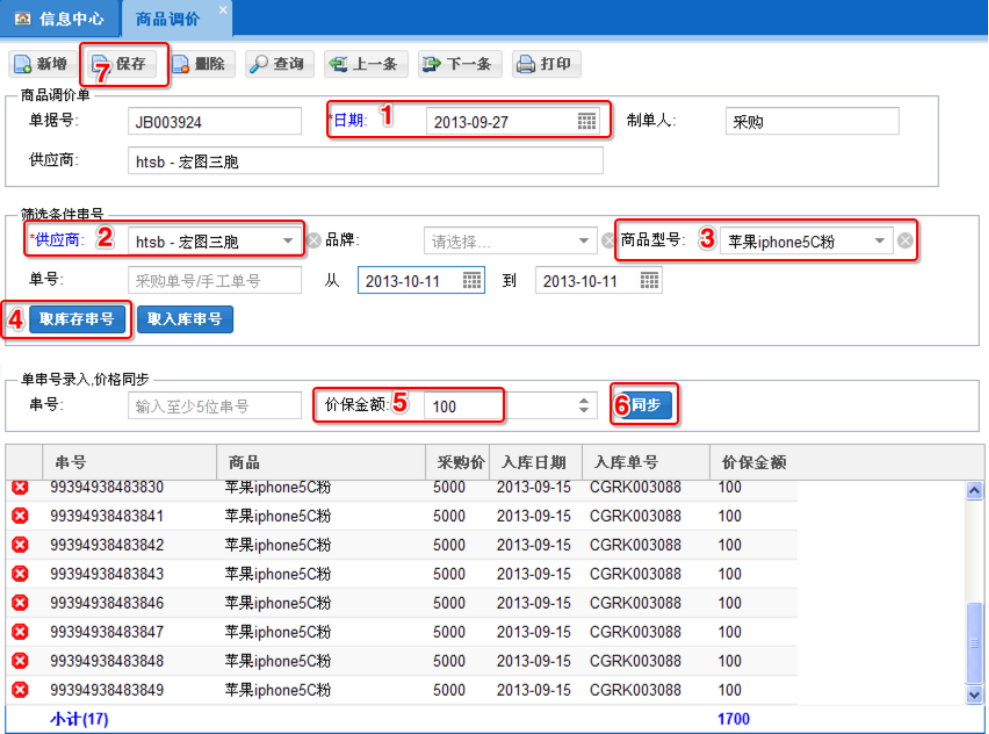Print the document using 打印
This screenshot has width=989, height=734.
point(545,64)
